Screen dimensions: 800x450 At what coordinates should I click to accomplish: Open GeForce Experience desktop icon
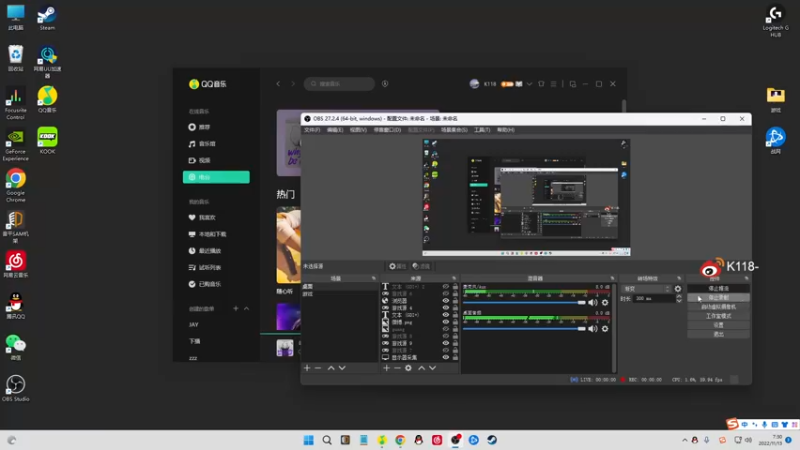click(15, 144)
